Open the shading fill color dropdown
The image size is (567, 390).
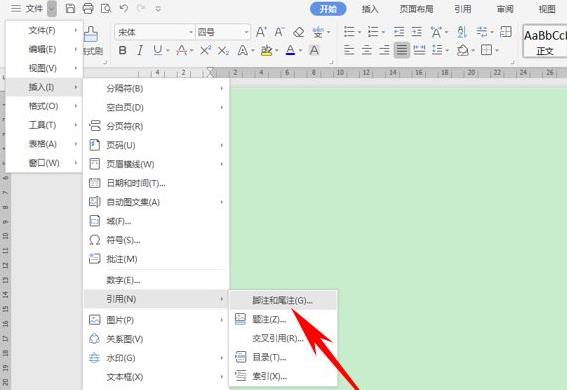pyautogui.click(x=473, y=51)
